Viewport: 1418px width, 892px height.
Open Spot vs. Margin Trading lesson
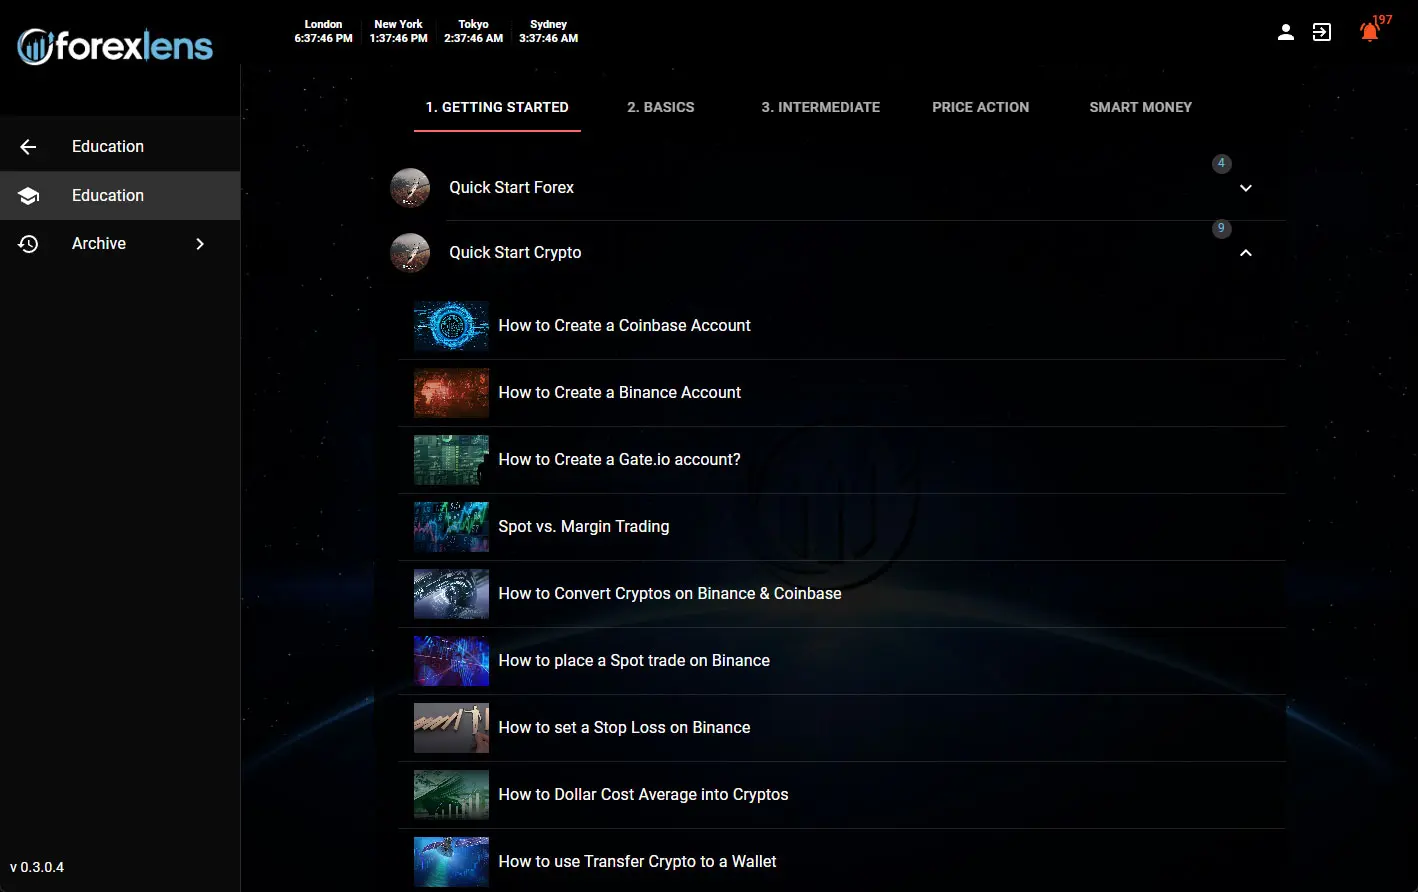pyautogui.click(x=583, y=527)
